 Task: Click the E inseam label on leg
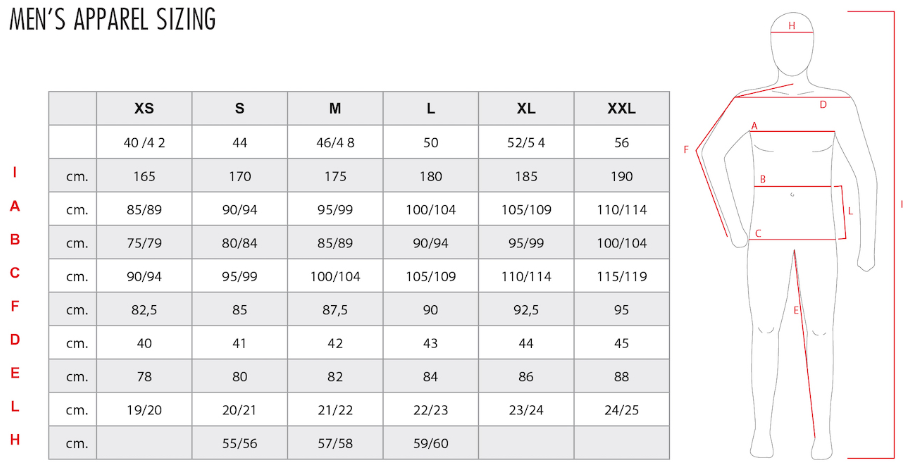(796, 310)
